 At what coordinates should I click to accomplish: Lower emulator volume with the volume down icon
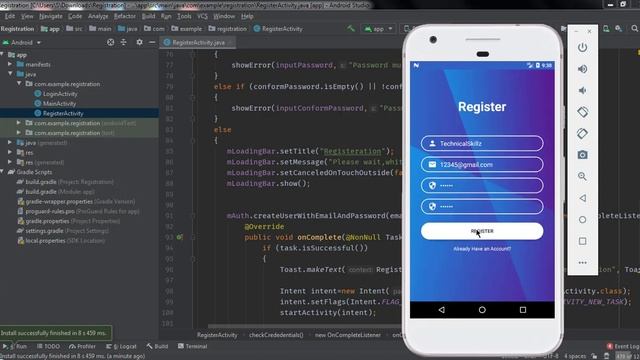582,90
